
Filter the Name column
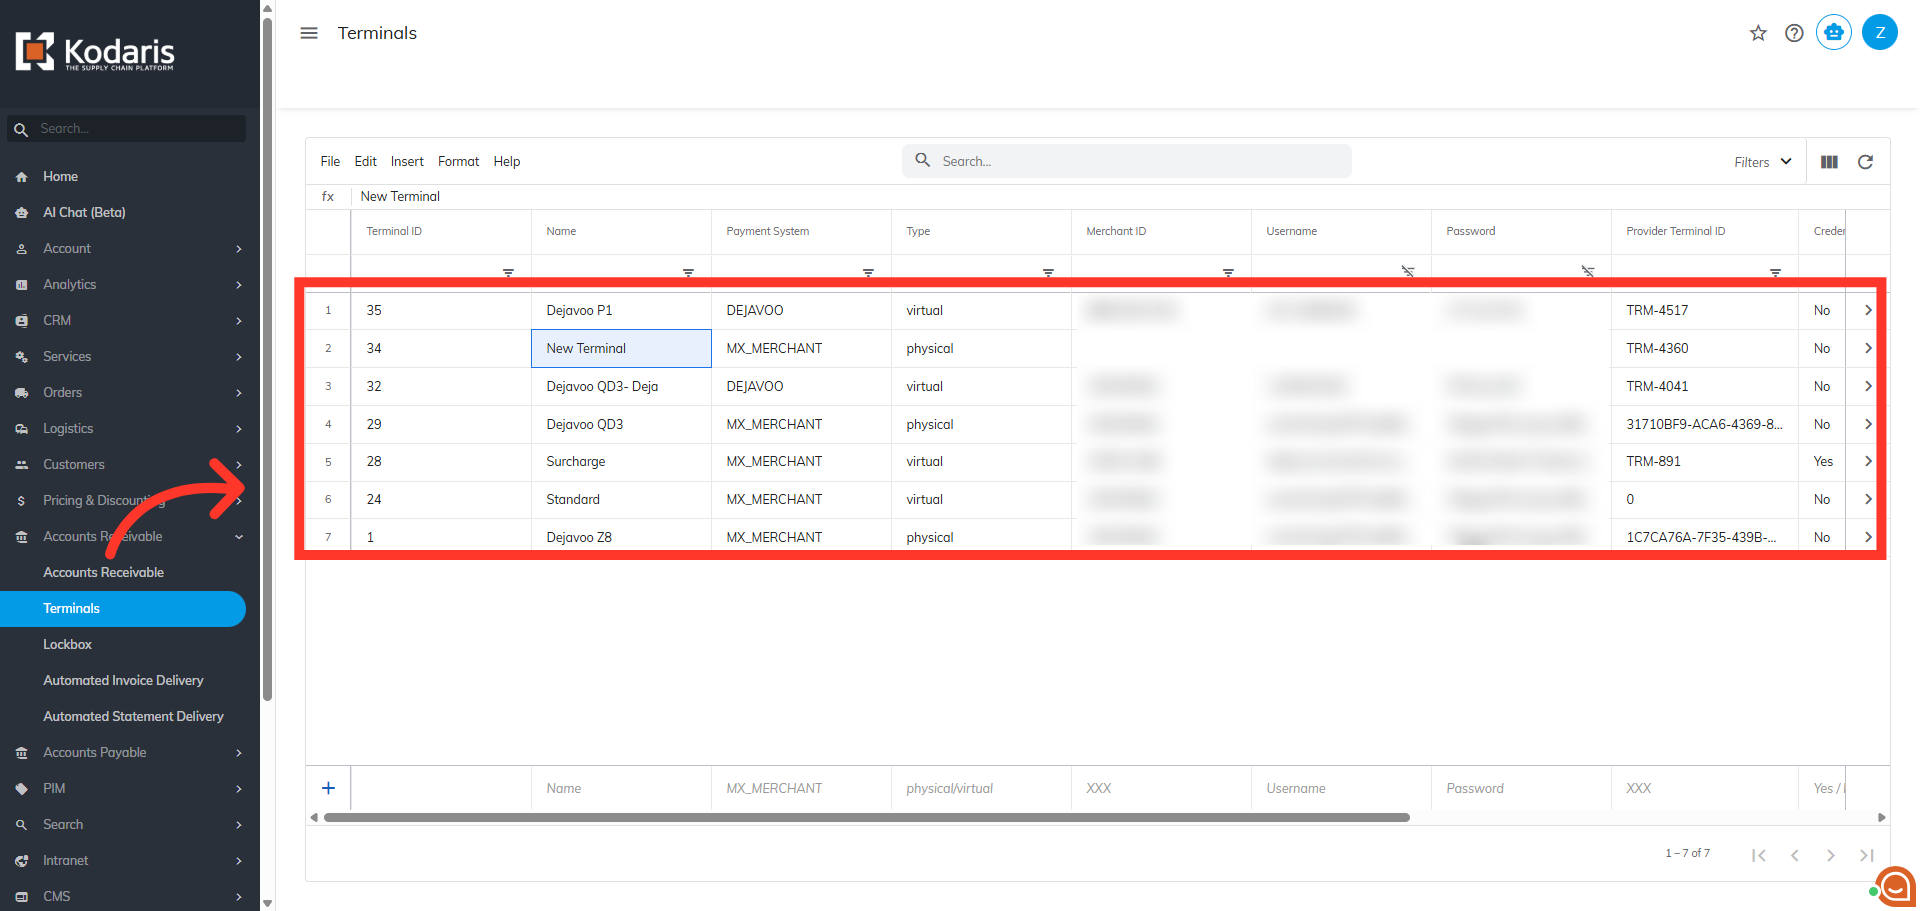coord(688,272)
